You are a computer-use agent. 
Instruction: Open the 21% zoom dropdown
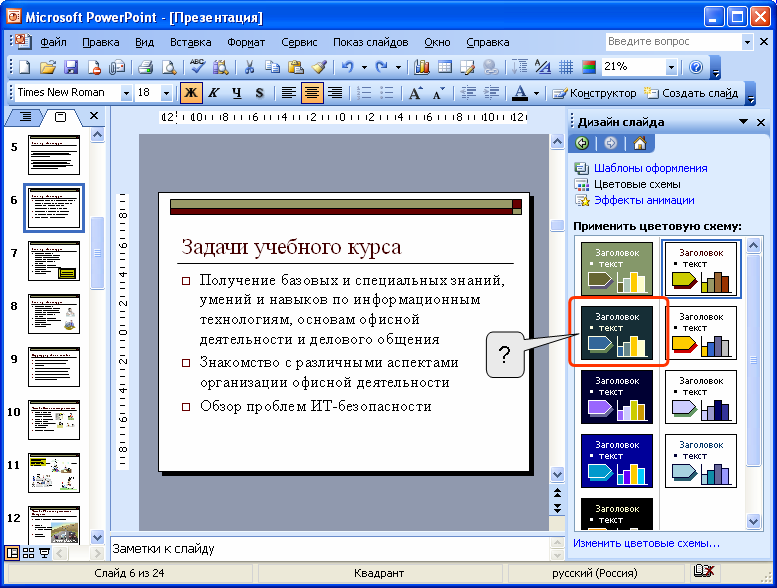click(x=671, y=67)
